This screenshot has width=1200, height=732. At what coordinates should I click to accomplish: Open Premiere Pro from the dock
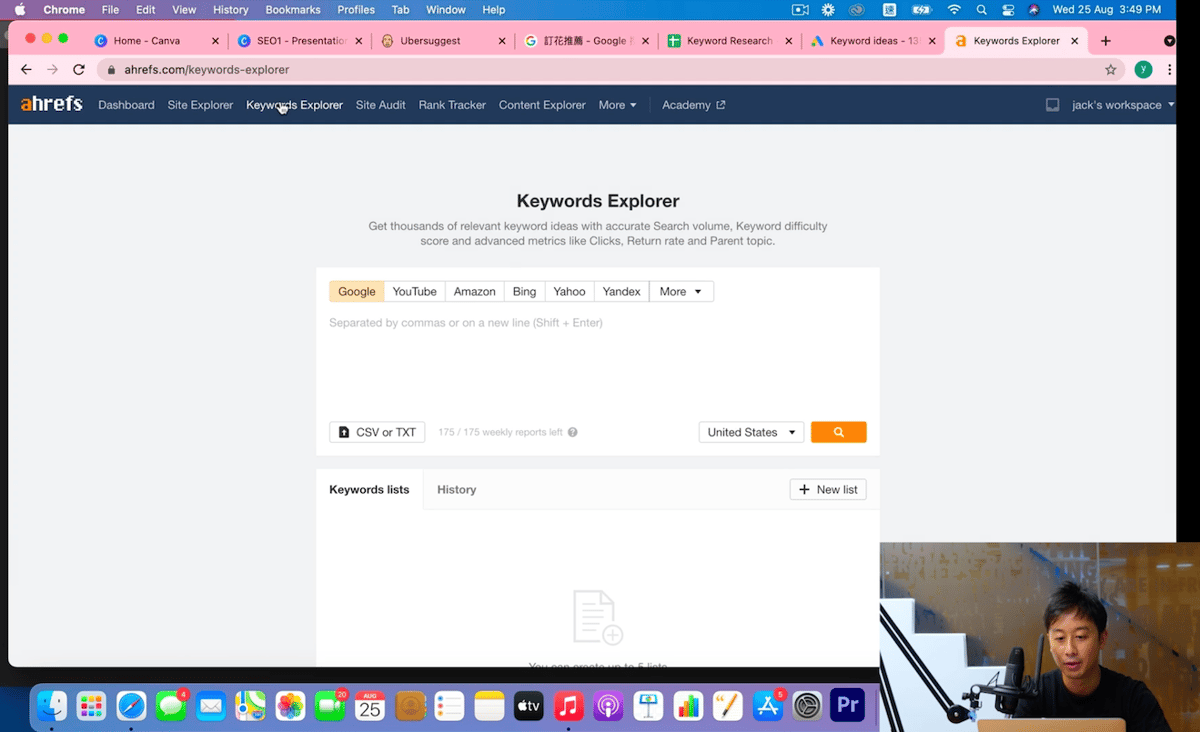point(848,706)
